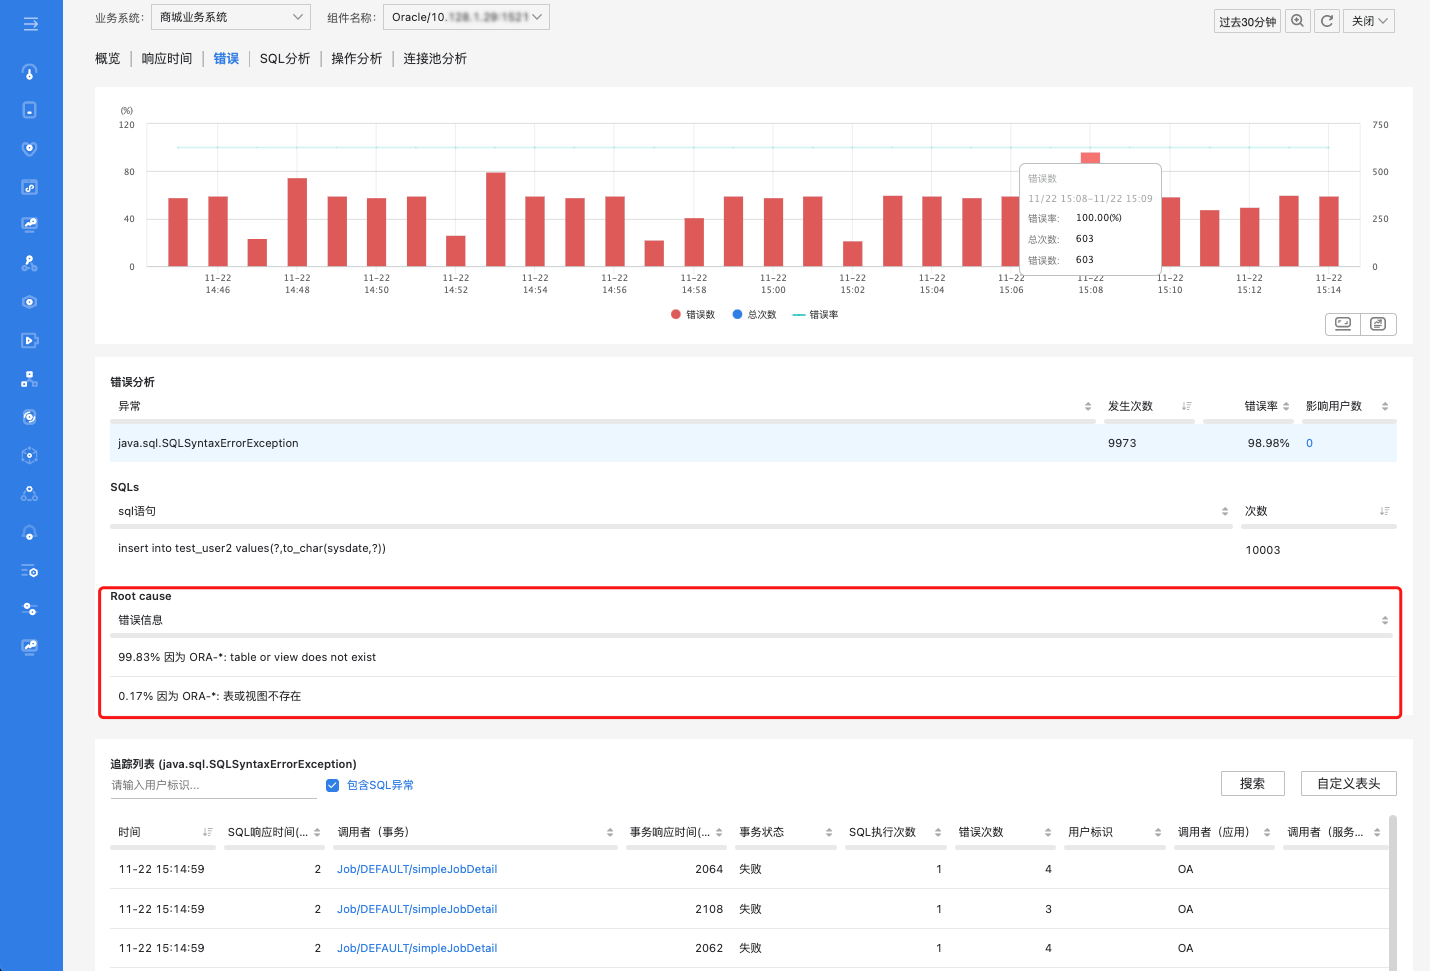Click the zoom-in magnifier icon
The image size is (1430, 971).
click(1297, 21)
